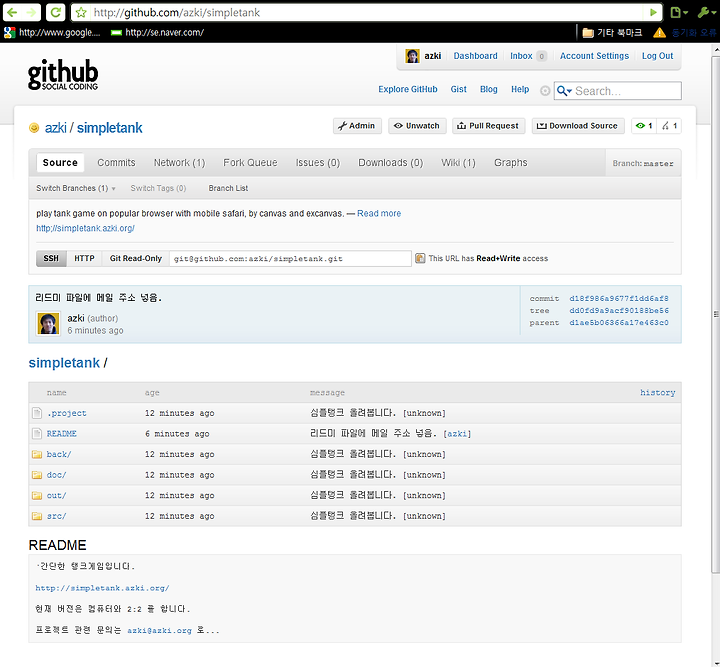Click the GitHub social coding logo
Viewport: 720px width, 667px height.
63,74
